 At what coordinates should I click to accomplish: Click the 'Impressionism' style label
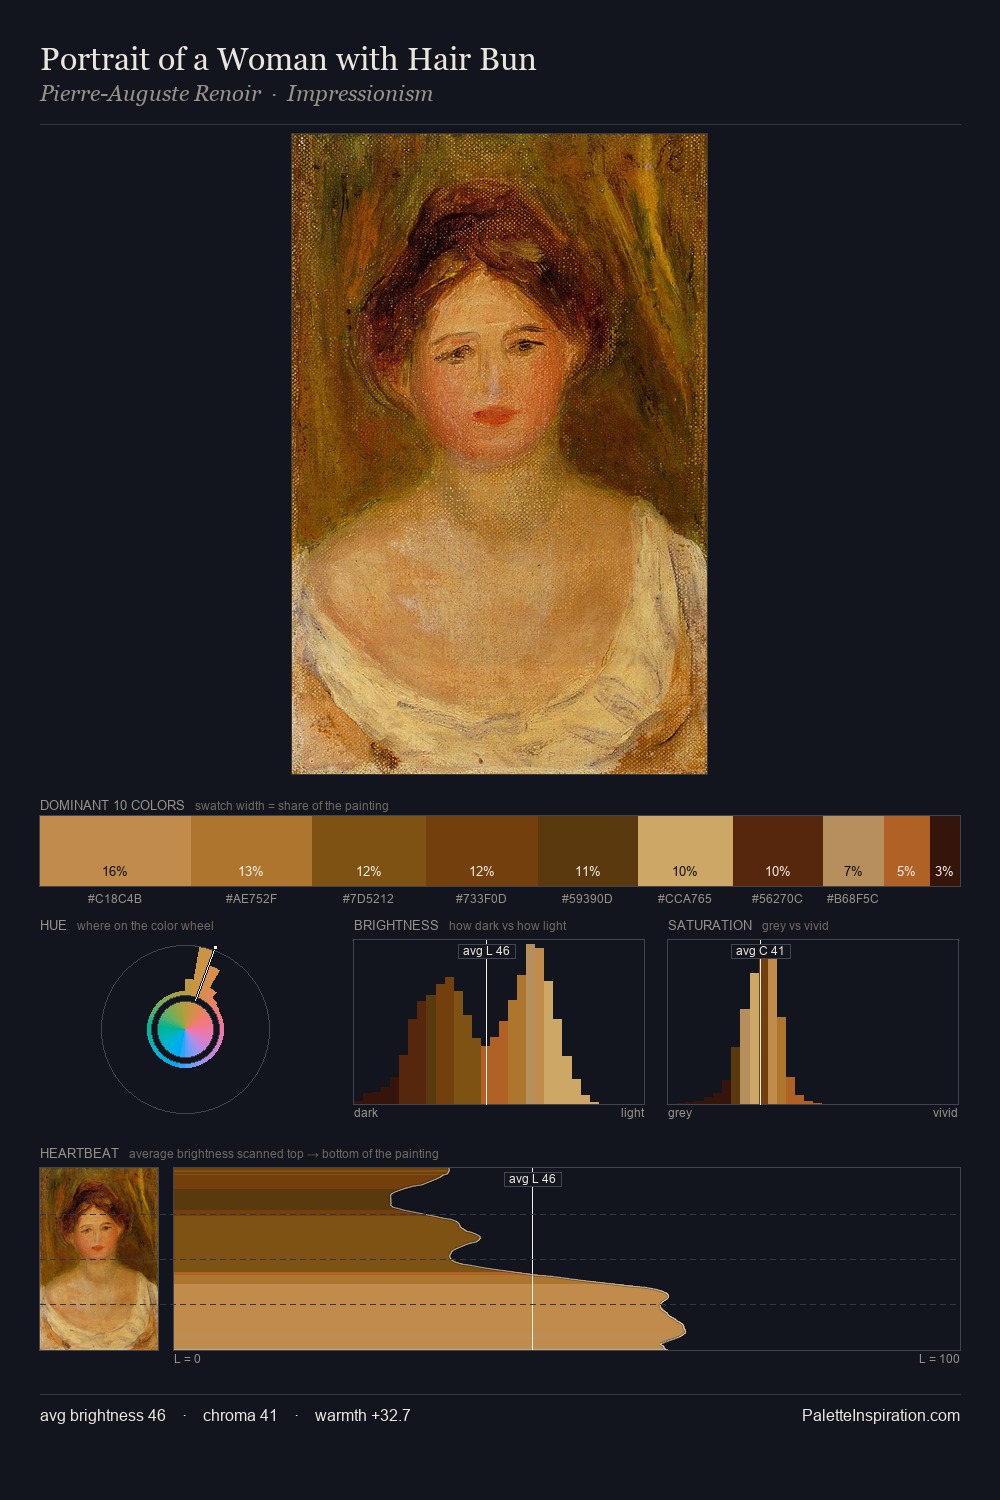(360, 94)
